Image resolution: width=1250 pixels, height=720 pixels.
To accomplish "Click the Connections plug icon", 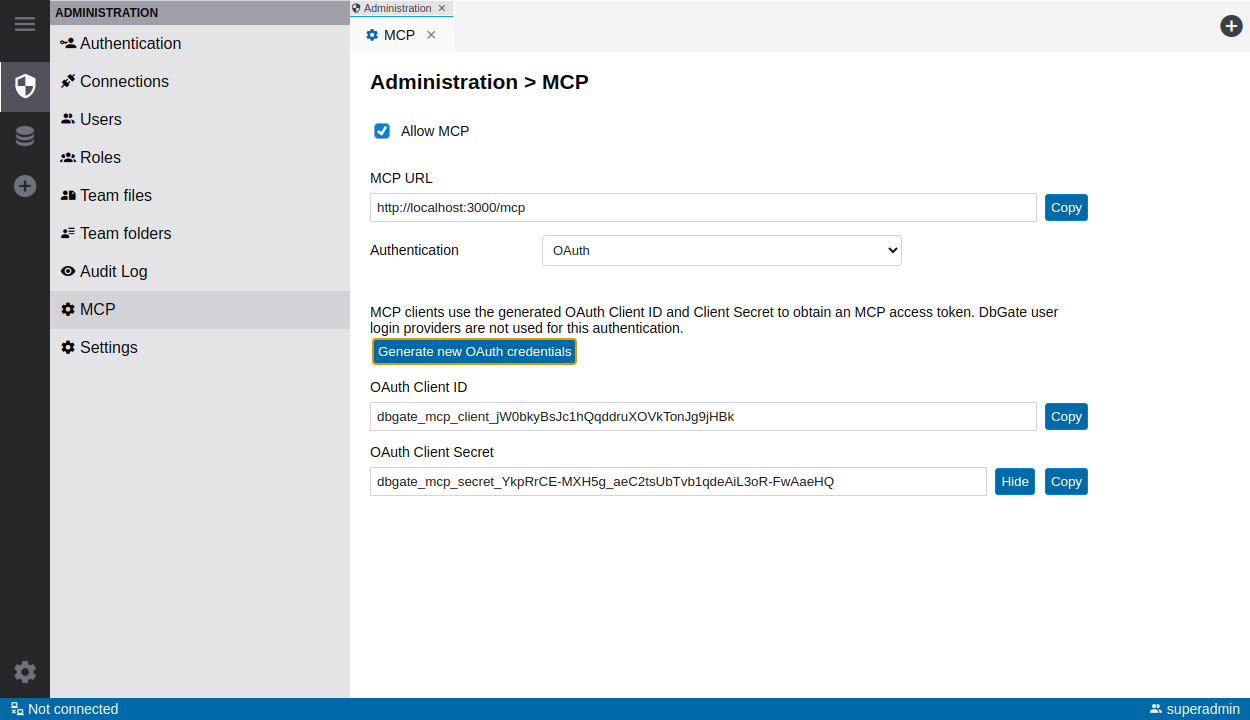I will tap(68, 81).
